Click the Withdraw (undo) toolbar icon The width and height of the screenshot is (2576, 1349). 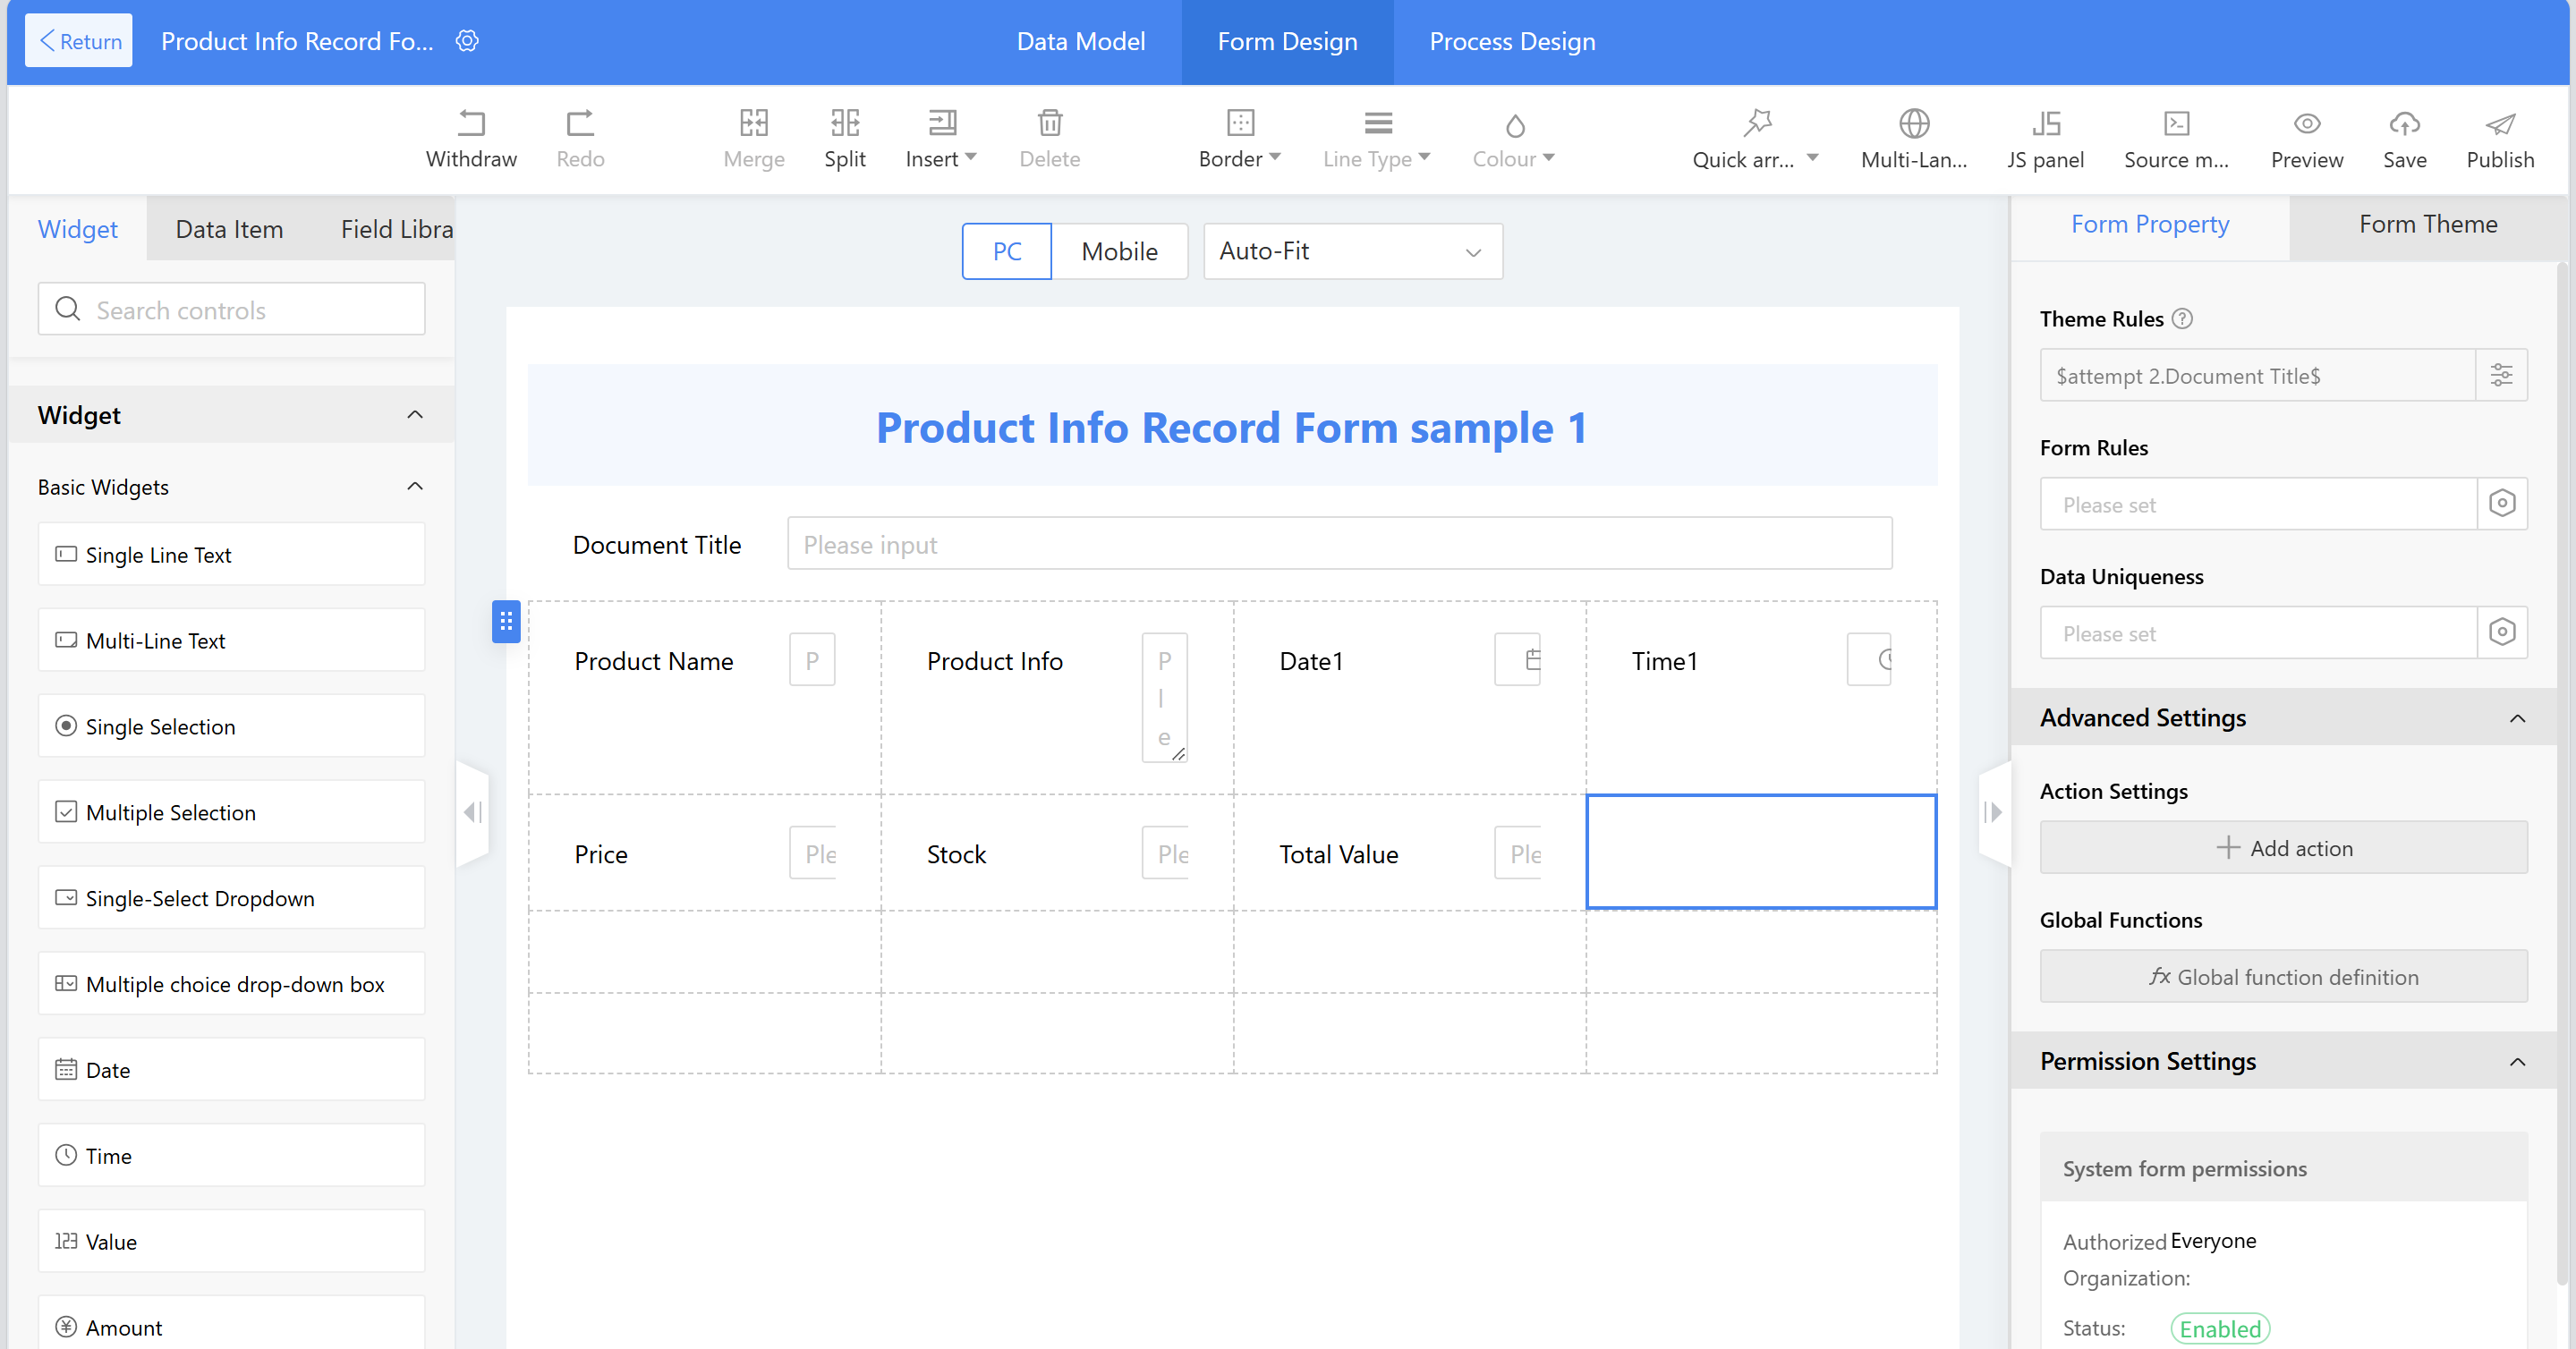click(470, 123)
